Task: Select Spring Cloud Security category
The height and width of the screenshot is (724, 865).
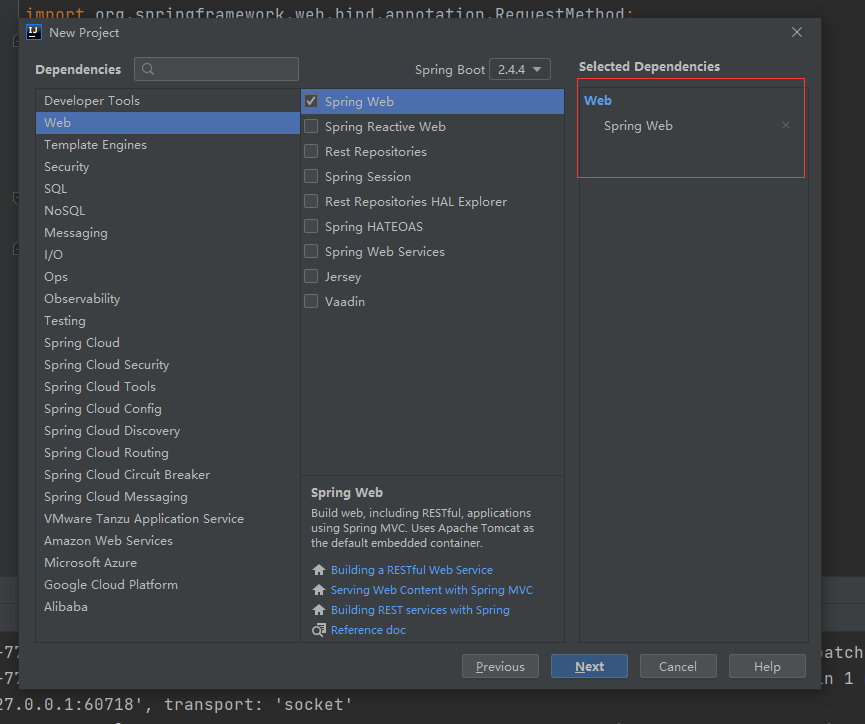Action: tap(168, 365)
